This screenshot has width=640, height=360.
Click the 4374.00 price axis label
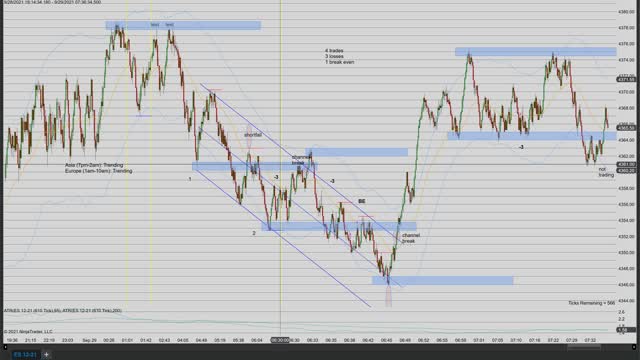click(627, 60)
